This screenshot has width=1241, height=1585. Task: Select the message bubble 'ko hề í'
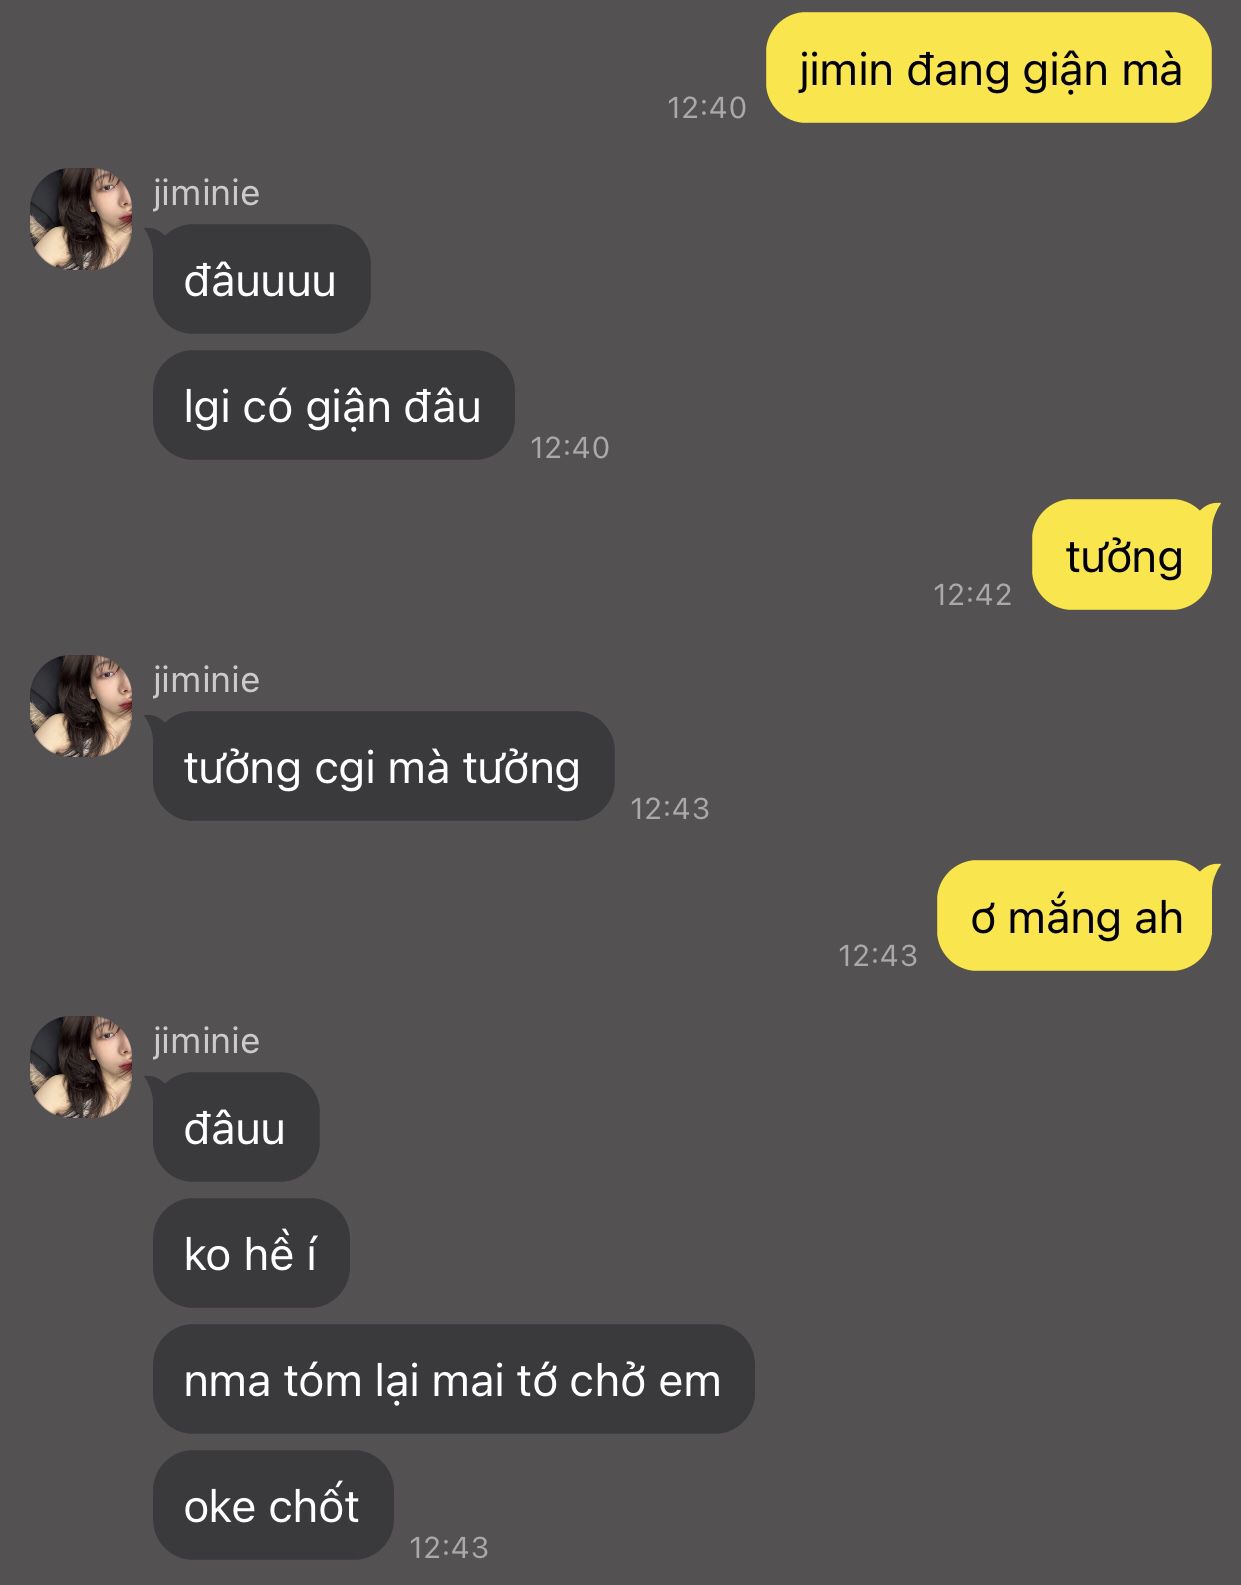coord(251,1253)
